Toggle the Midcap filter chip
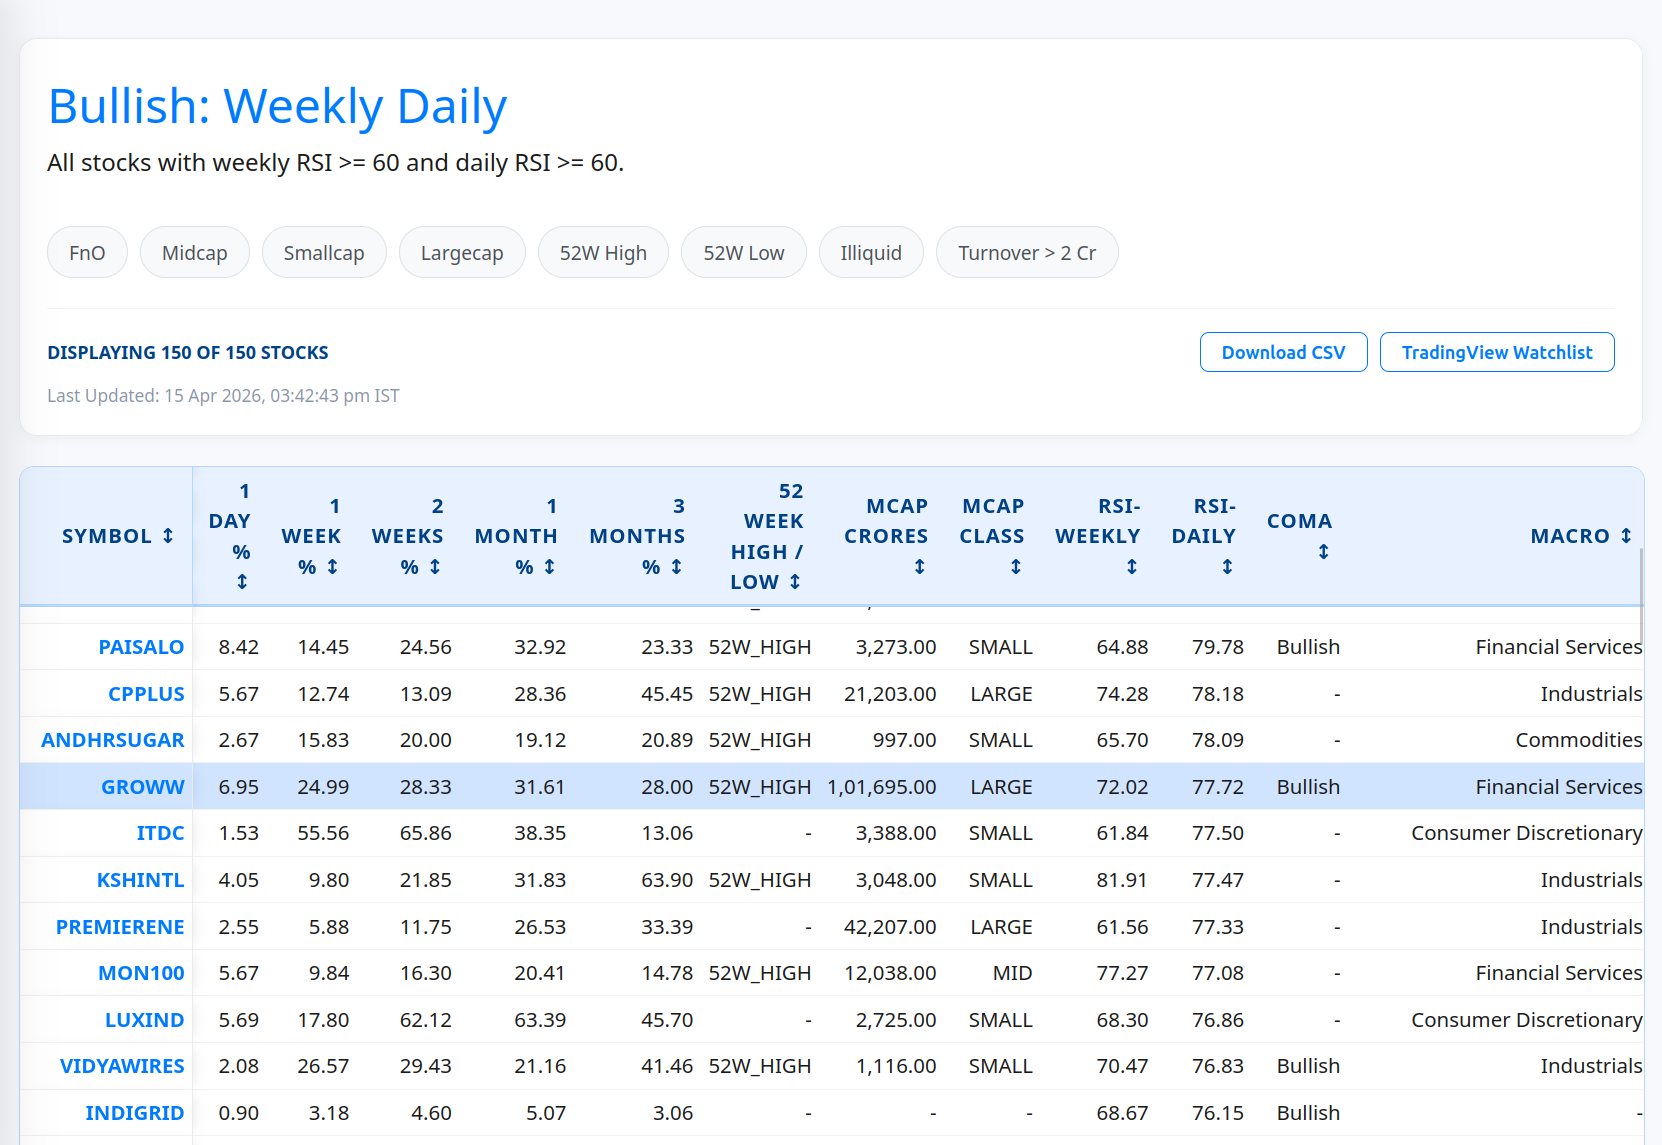The height and width of the screenshot is (1145, 1662). [x=195, y=252]
